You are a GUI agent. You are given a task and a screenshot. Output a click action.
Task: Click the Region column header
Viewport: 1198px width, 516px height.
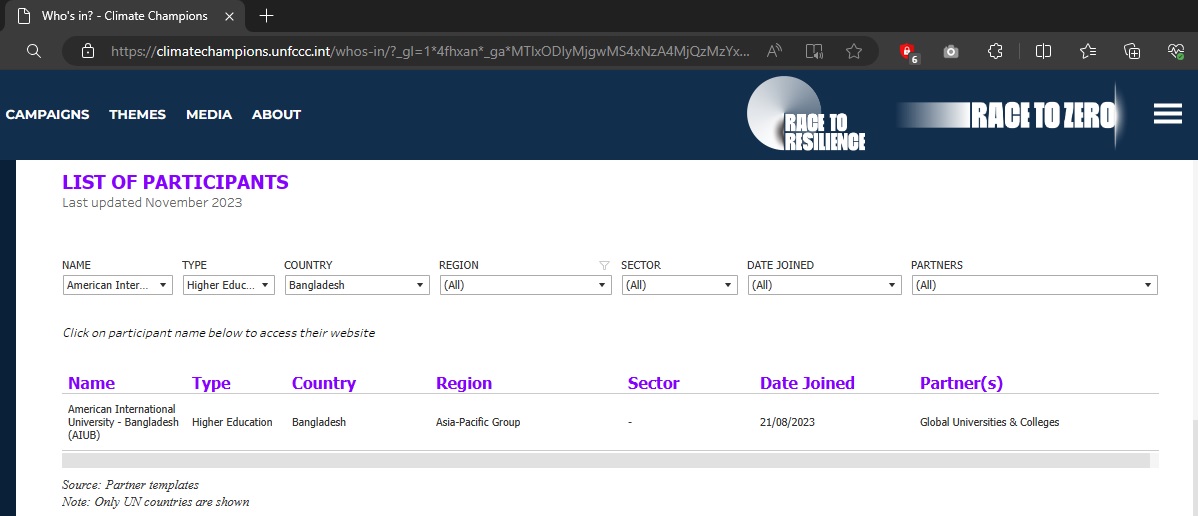click(x=464, y=383)
